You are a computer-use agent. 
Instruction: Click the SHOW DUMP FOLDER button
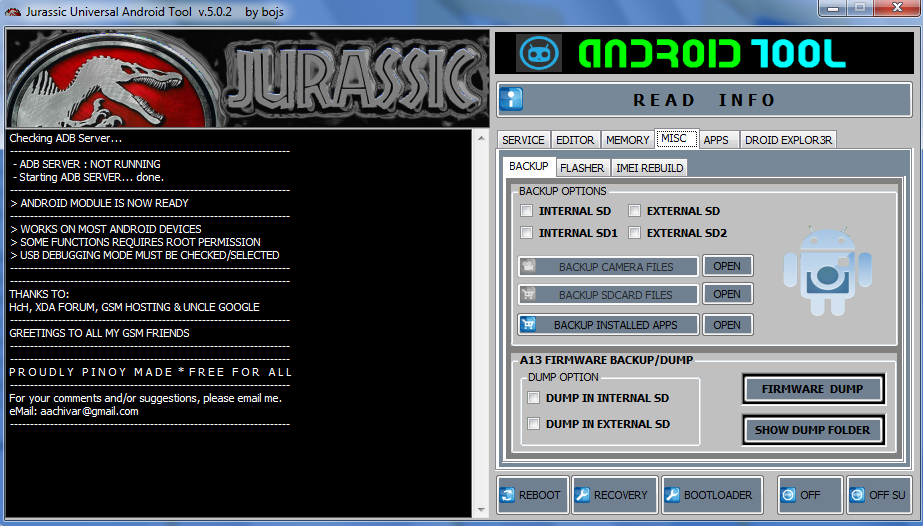tap(813, 430)
